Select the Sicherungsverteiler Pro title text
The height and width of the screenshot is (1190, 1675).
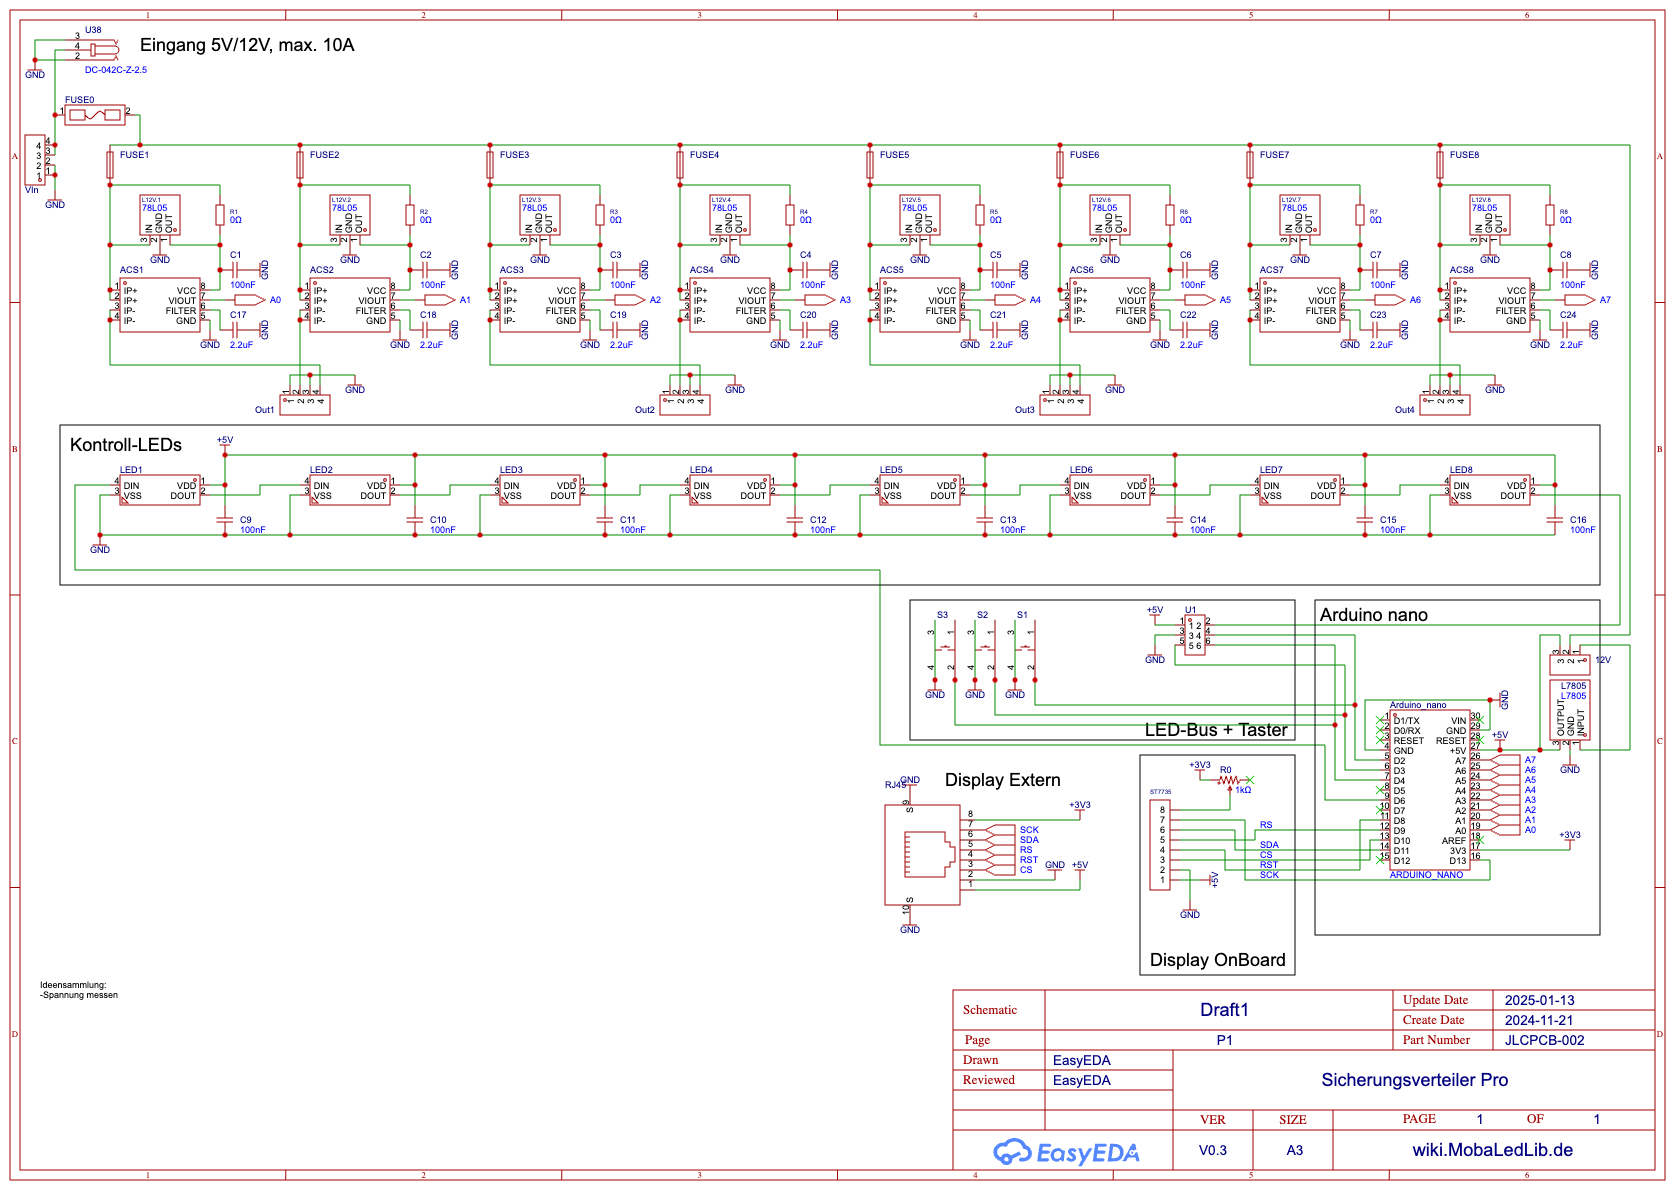(x=1414, y=1080)
